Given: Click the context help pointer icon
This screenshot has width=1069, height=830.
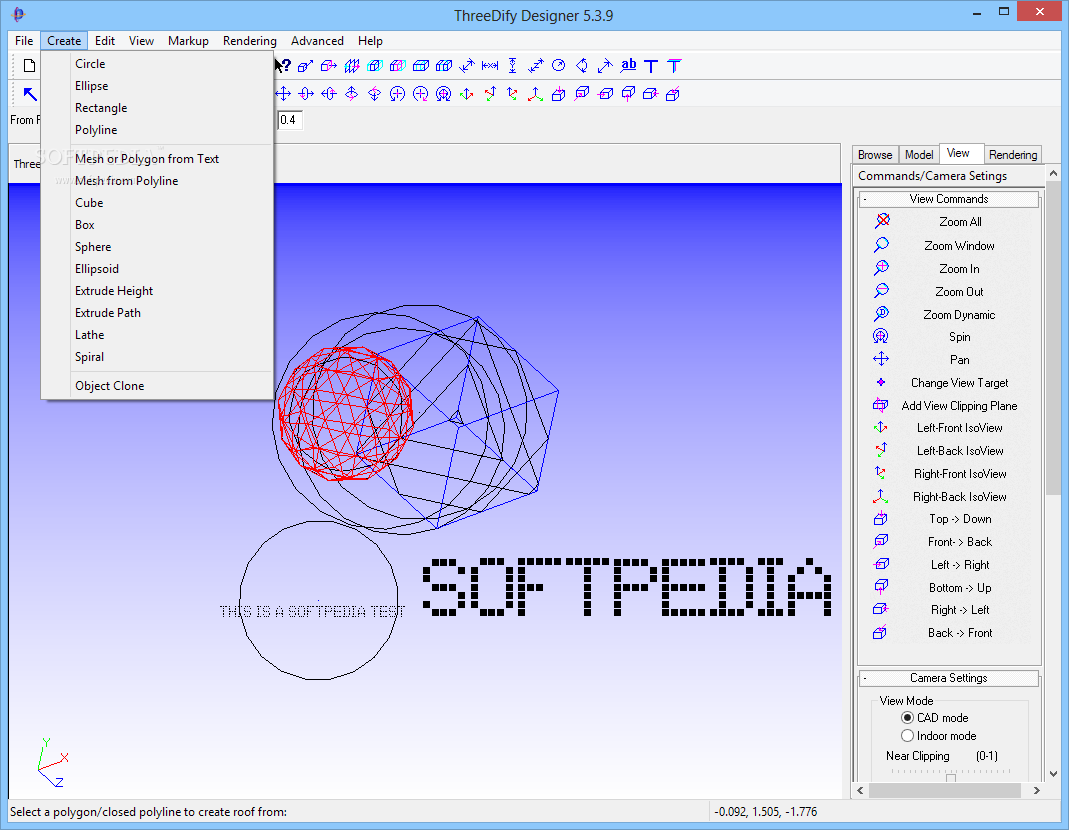Looking at the screenshot, I should point(283,65).
